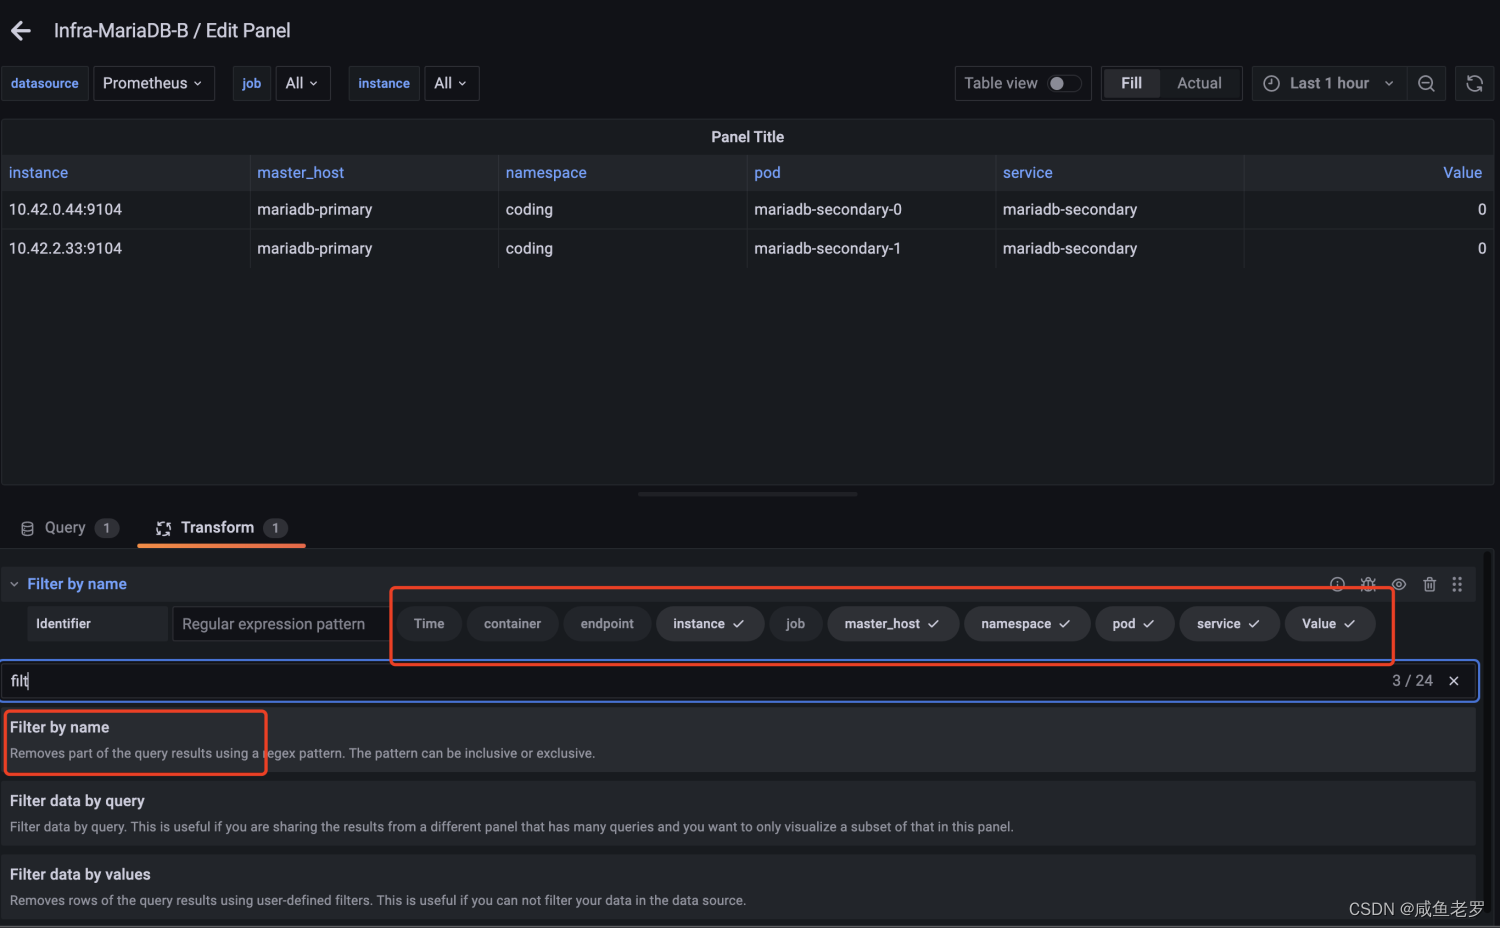Screen dimensions: 1500x928
Task: Collapse the Filter by name section chevron
Action: (x=14, y=584)
